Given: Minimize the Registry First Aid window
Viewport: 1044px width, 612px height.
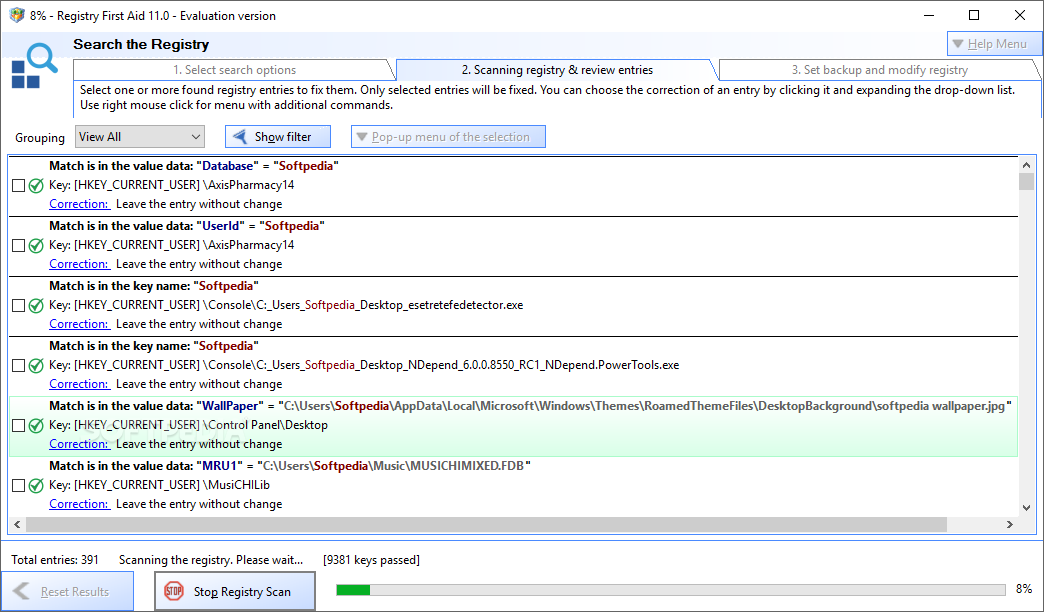Looking at the screenshot, I should [x=929, y=15].
